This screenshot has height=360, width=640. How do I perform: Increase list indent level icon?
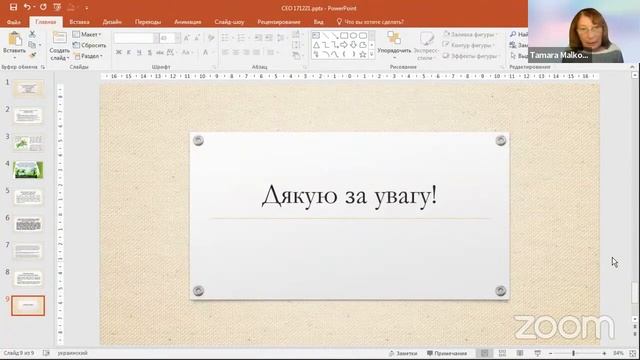tap(269, 38)
